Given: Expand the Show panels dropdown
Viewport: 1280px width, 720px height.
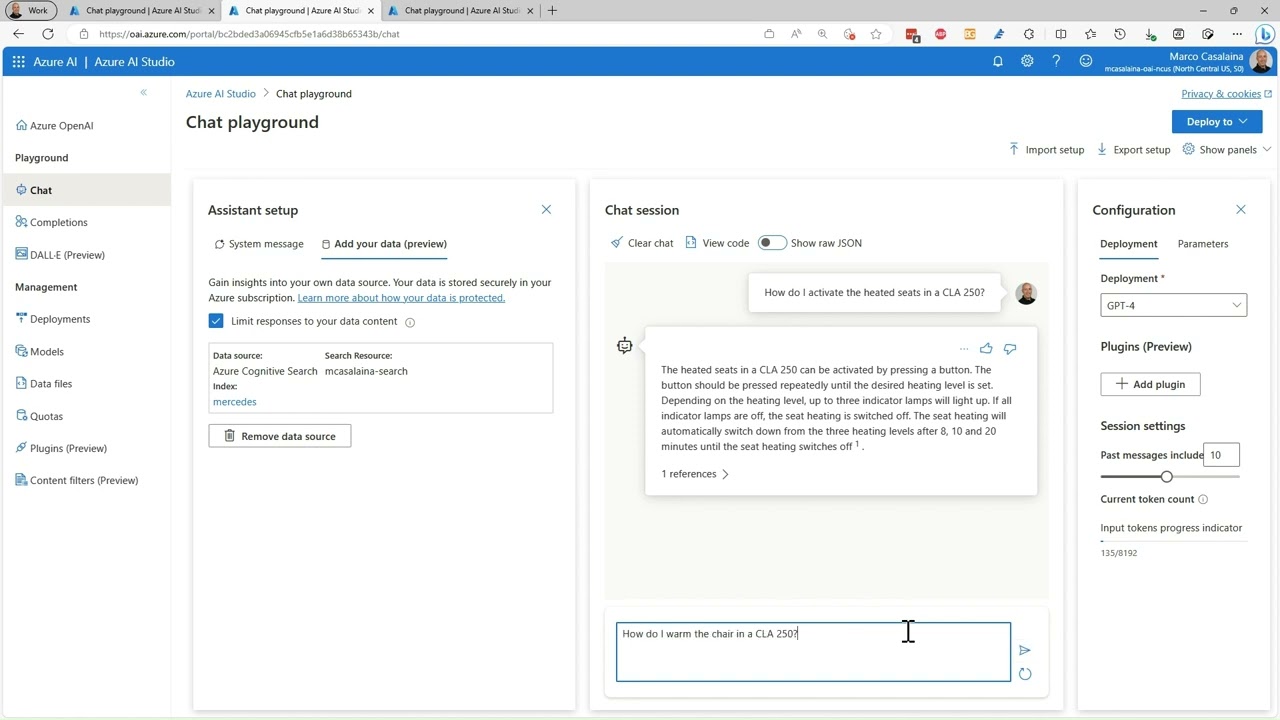Looking at the screenshot, I should coord(1227,150).
